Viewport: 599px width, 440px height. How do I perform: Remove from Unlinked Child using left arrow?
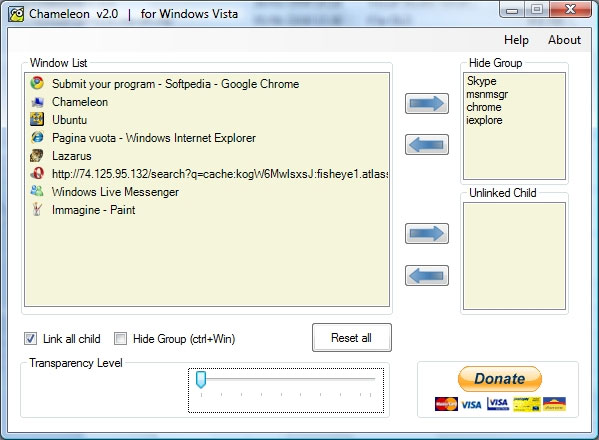pos(427,275)
